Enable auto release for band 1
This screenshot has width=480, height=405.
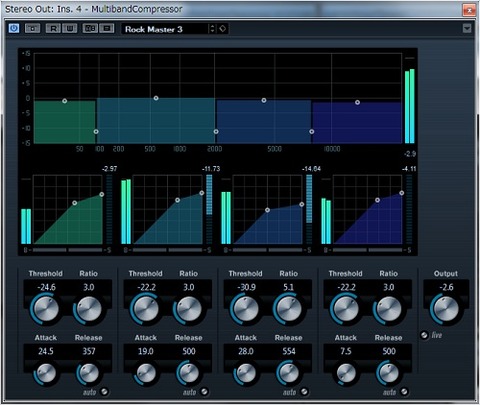tap(105, 392)
